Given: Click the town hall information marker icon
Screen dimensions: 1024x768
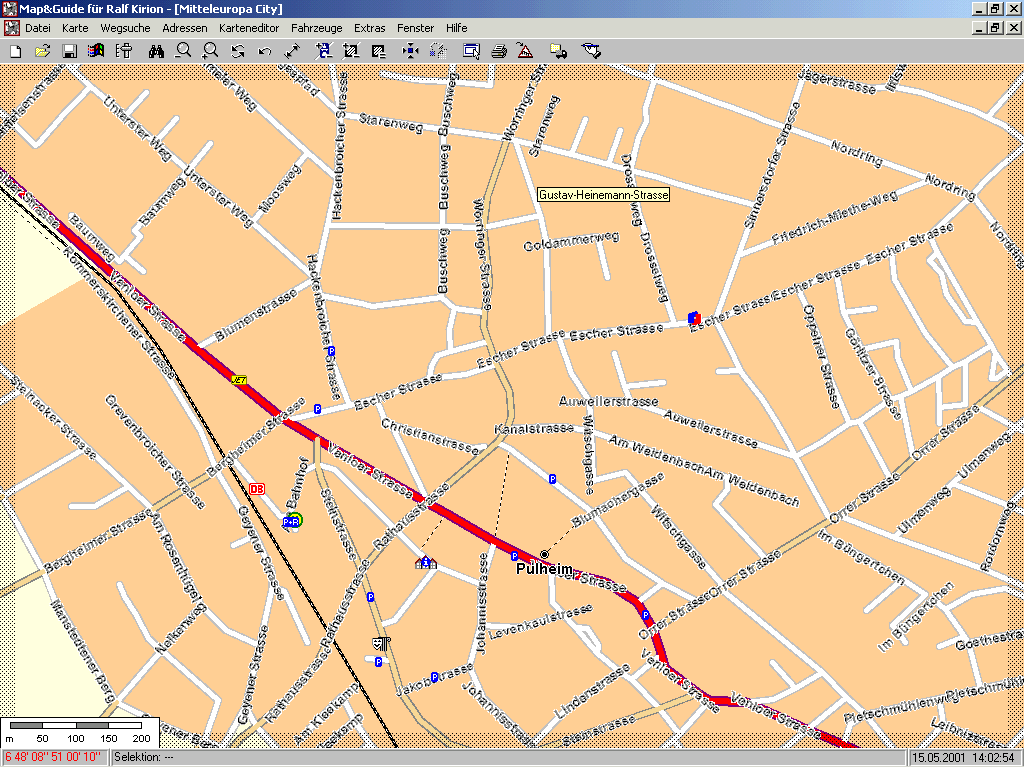Looking at the screenshot, I should pyautogui.click(x=426, y=562).
